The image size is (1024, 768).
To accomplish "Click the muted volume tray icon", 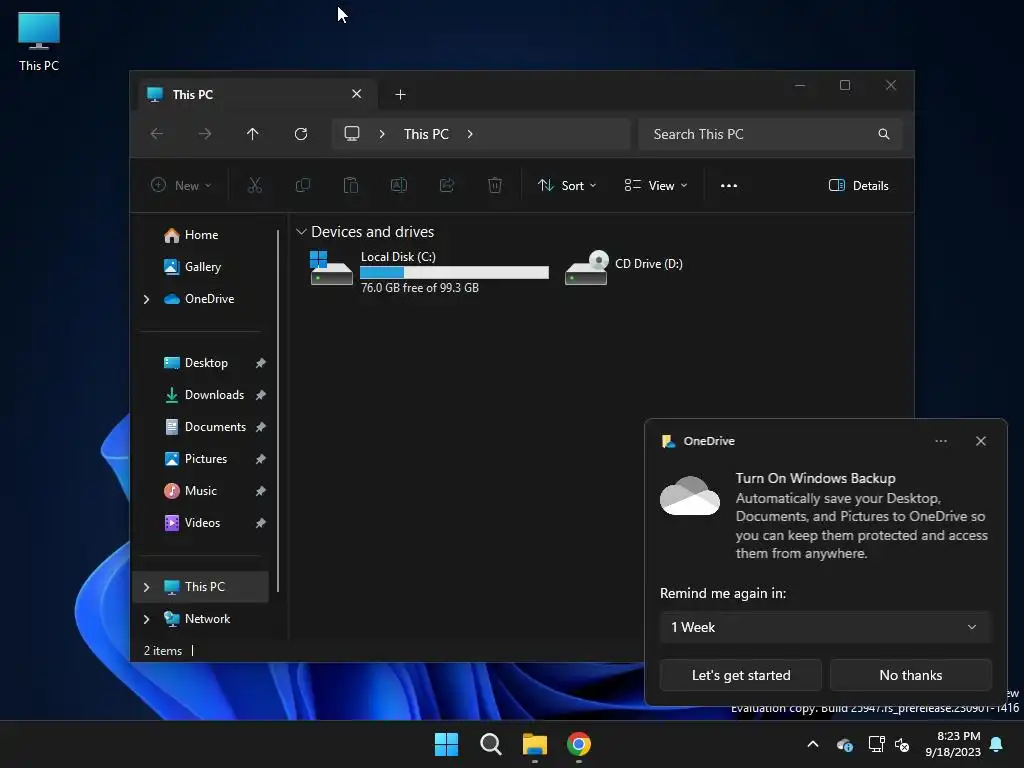I will (x=902, y=744).
